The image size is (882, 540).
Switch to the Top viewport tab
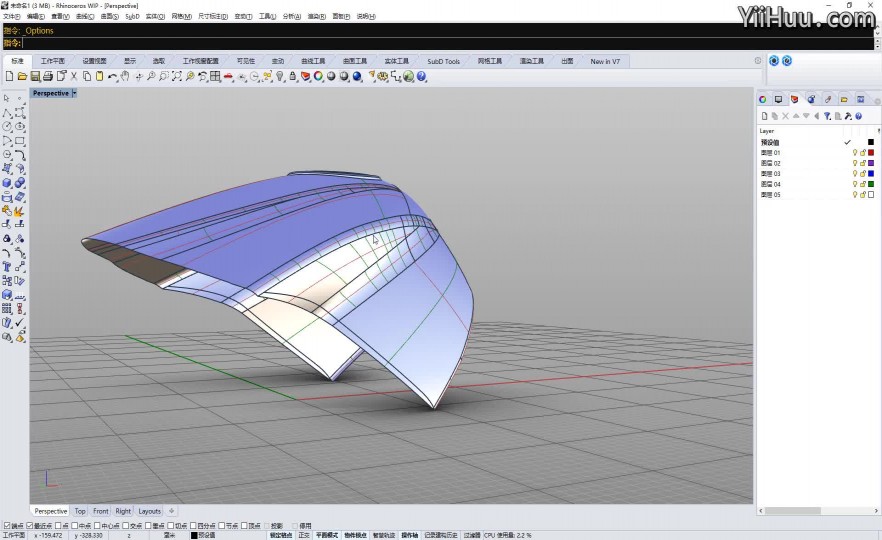click(x=80, y=511)
